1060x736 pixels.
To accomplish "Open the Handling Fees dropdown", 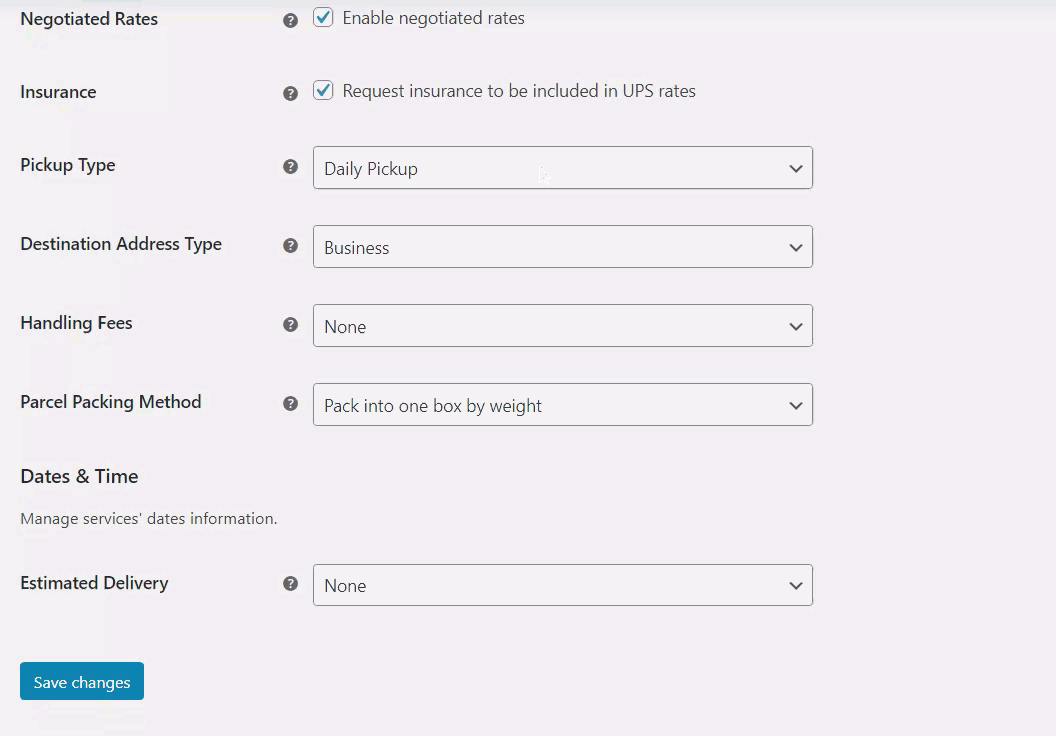I will pos(562,326).
